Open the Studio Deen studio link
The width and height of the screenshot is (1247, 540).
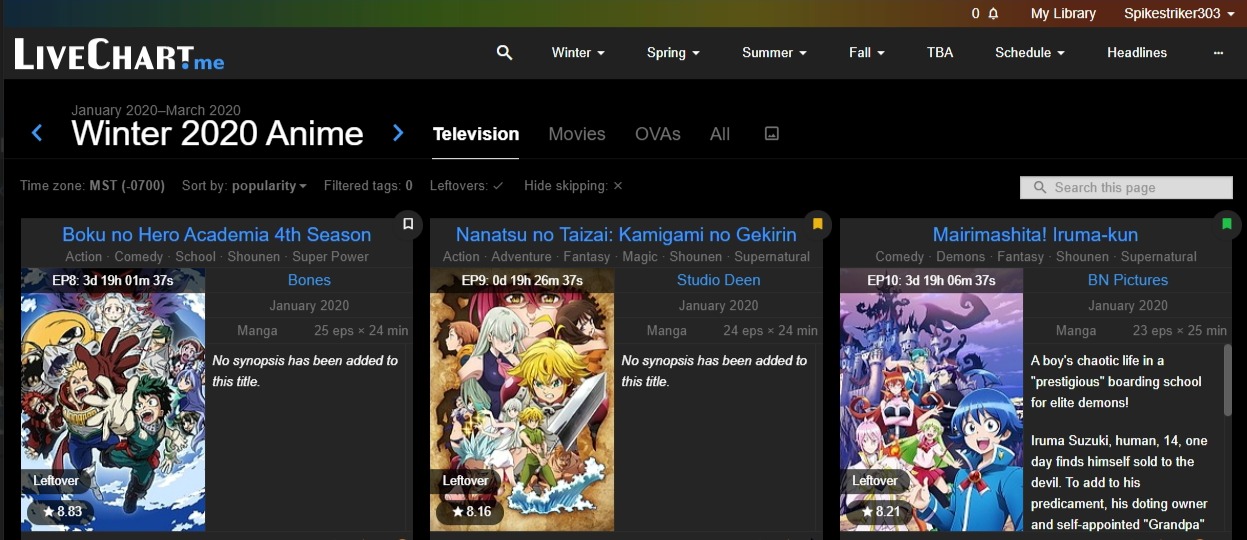718,280
